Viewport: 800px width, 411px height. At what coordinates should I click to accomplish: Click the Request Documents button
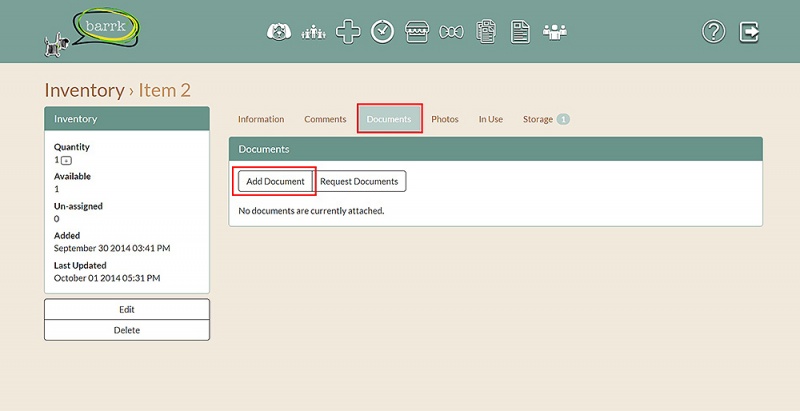pos(359,181)
